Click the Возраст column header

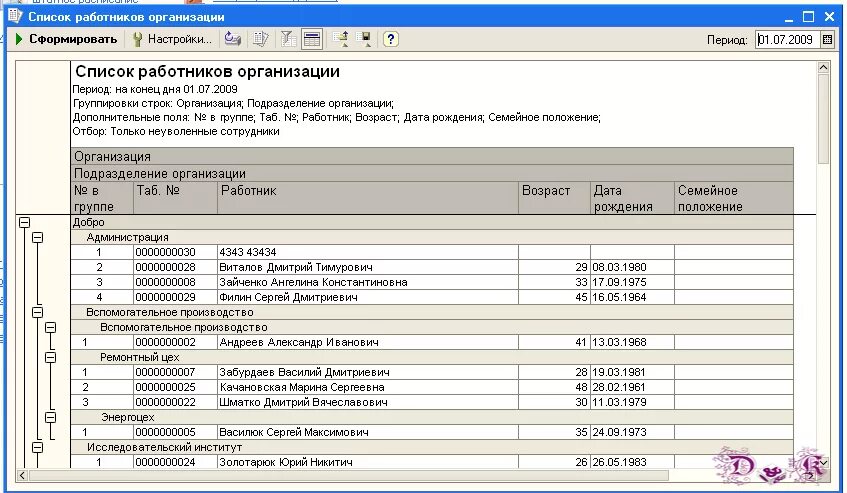point(554,198)
